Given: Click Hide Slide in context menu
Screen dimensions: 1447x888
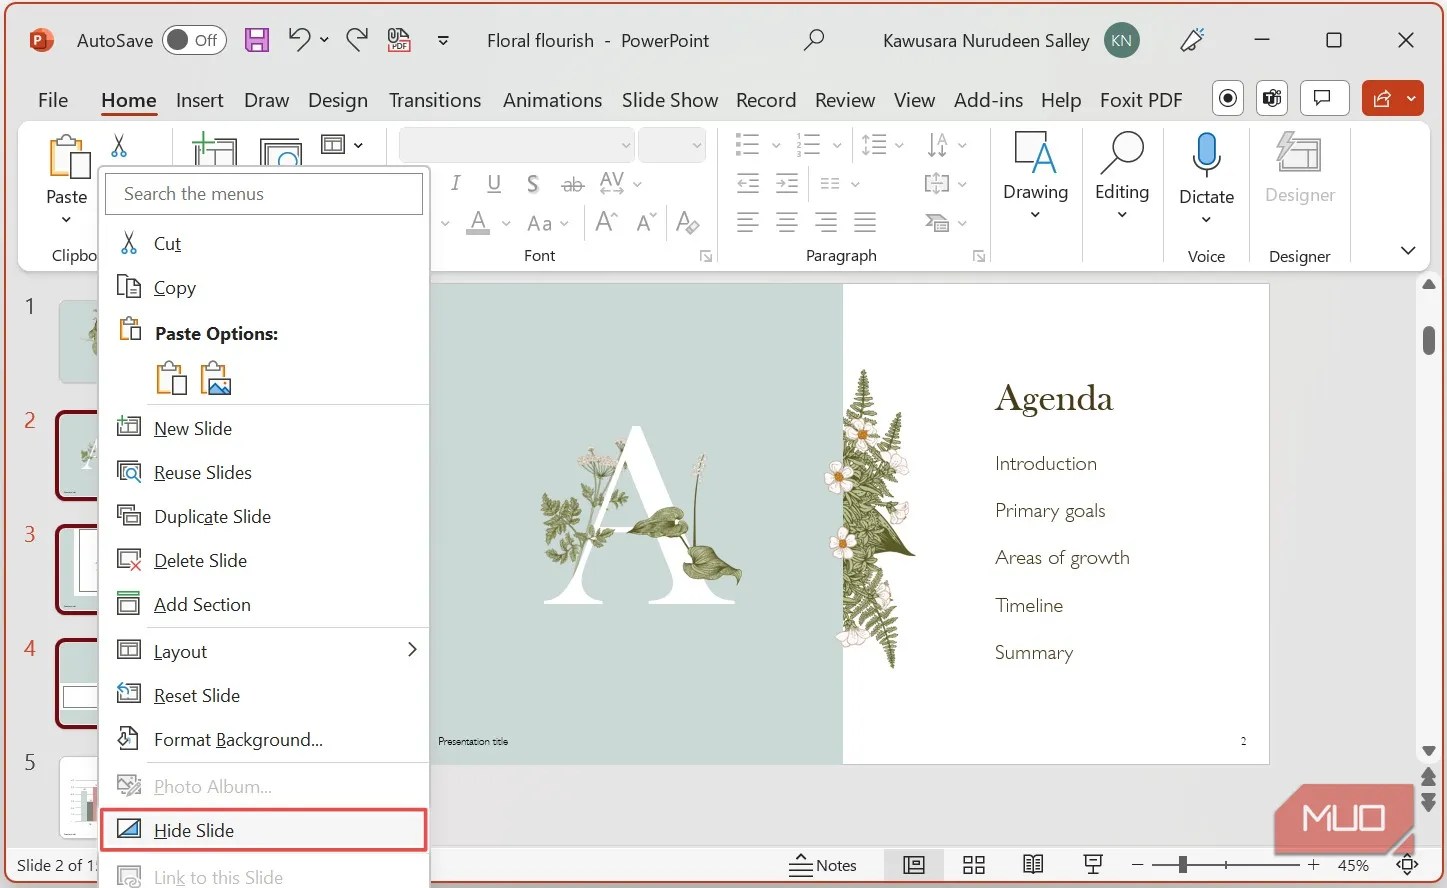Looking at the screenshot, I should (x=264, y=830).
